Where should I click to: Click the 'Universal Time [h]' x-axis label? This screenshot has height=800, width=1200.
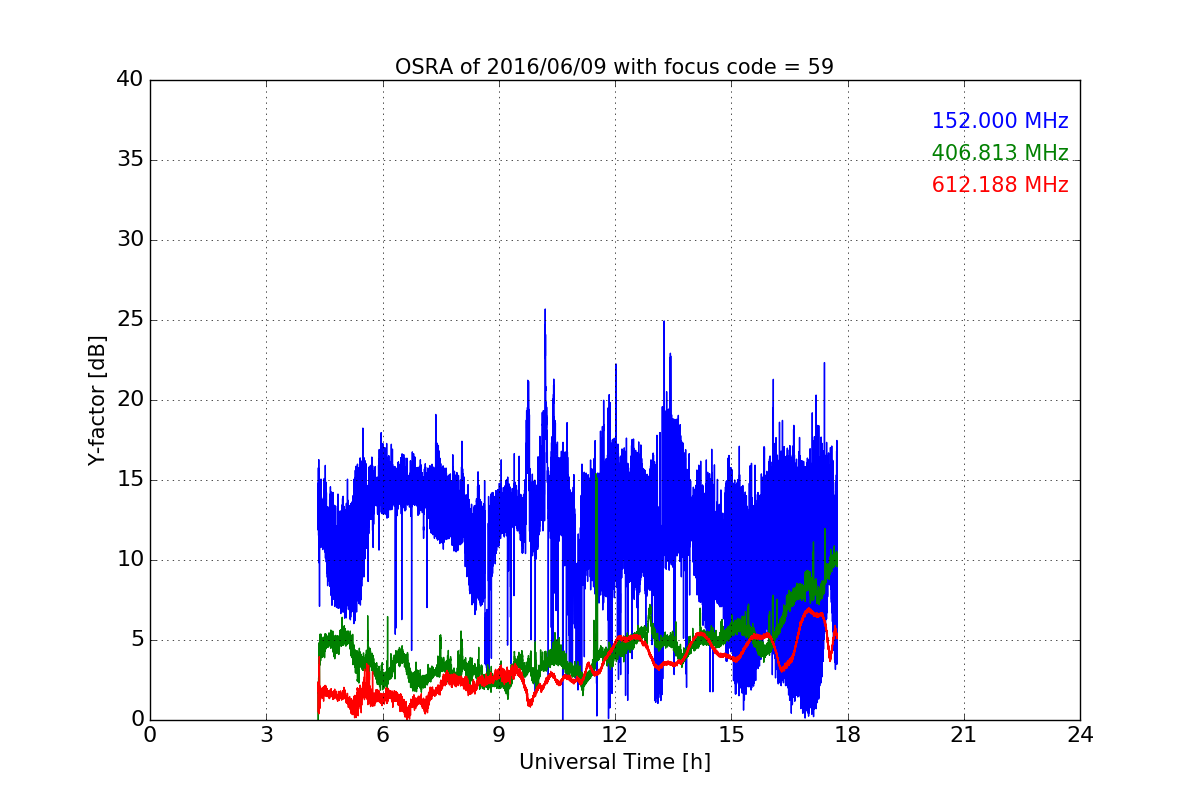tap(614, 762)
